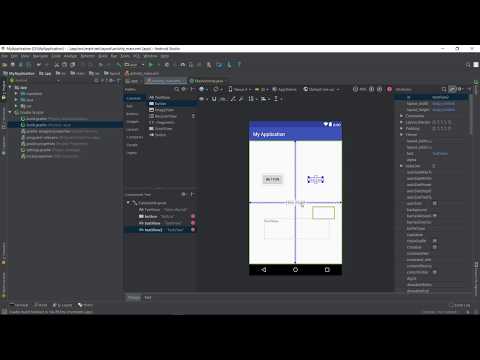Expand the manifests folder

(16, 94)
